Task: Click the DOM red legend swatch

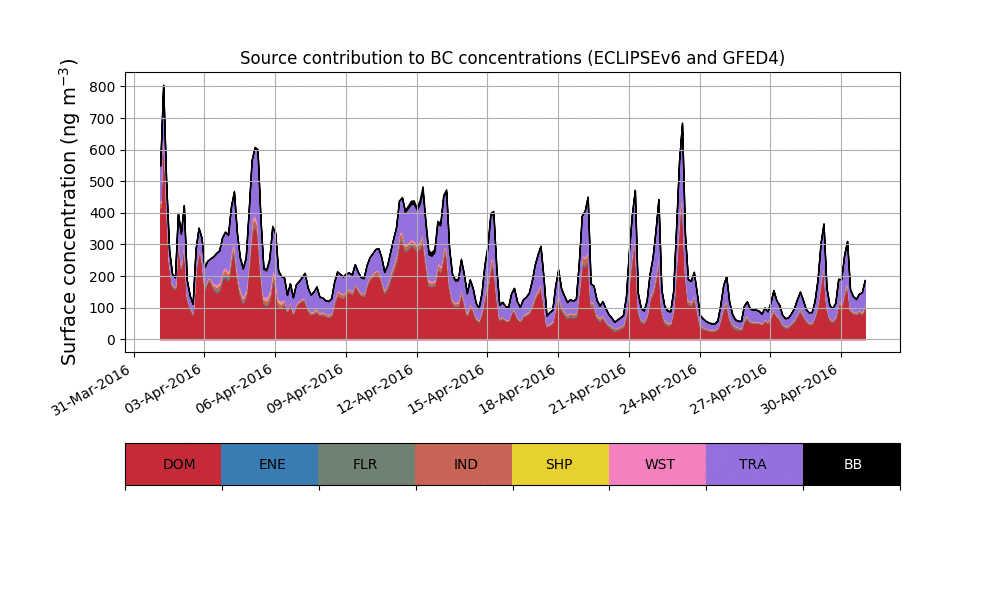Action: coord(173,464)
